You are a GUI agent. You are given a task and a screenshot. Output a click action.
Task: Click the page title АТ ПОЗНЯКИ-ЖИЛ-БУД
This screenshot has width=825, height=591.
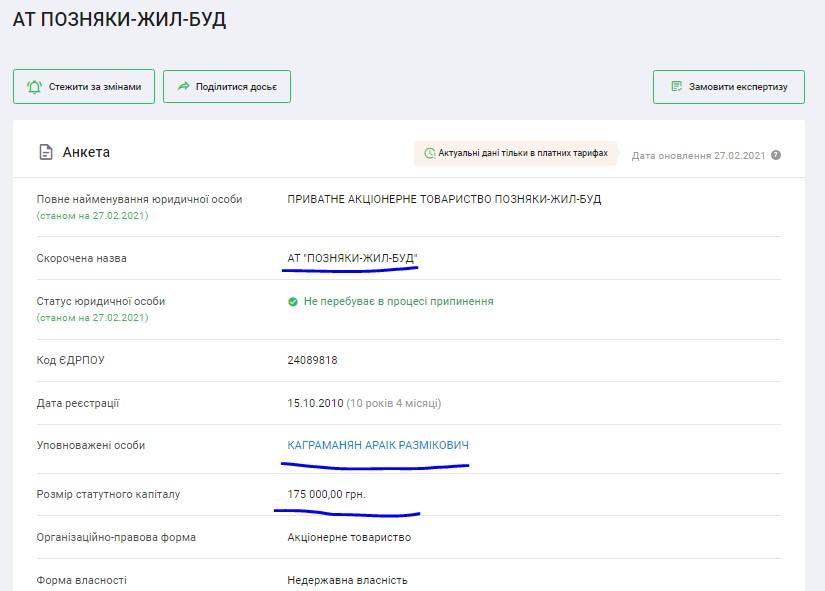[119, 20]
